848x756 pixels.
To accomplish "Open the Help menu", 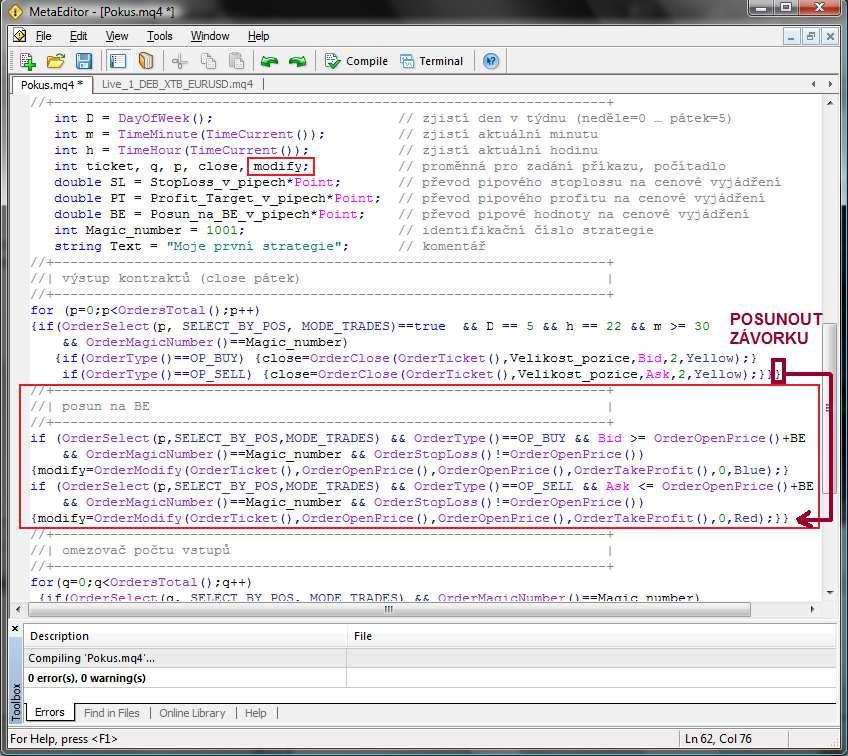I will [259, 36].
